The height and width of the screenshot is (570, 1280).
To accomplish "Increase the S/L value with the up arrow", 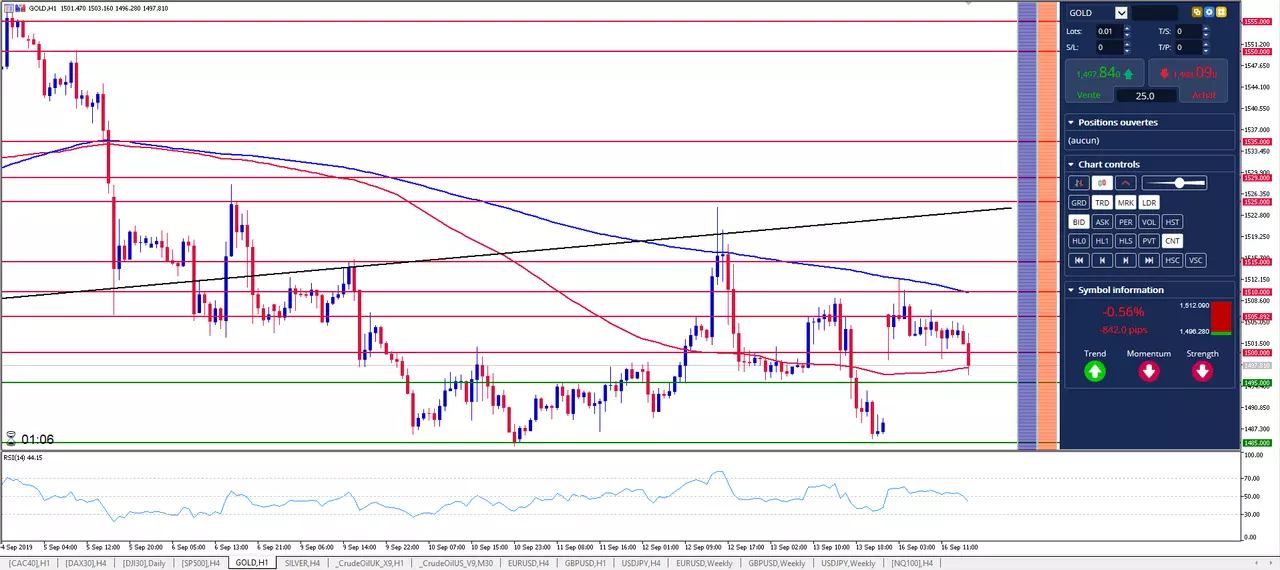I will click(1127, 44).
